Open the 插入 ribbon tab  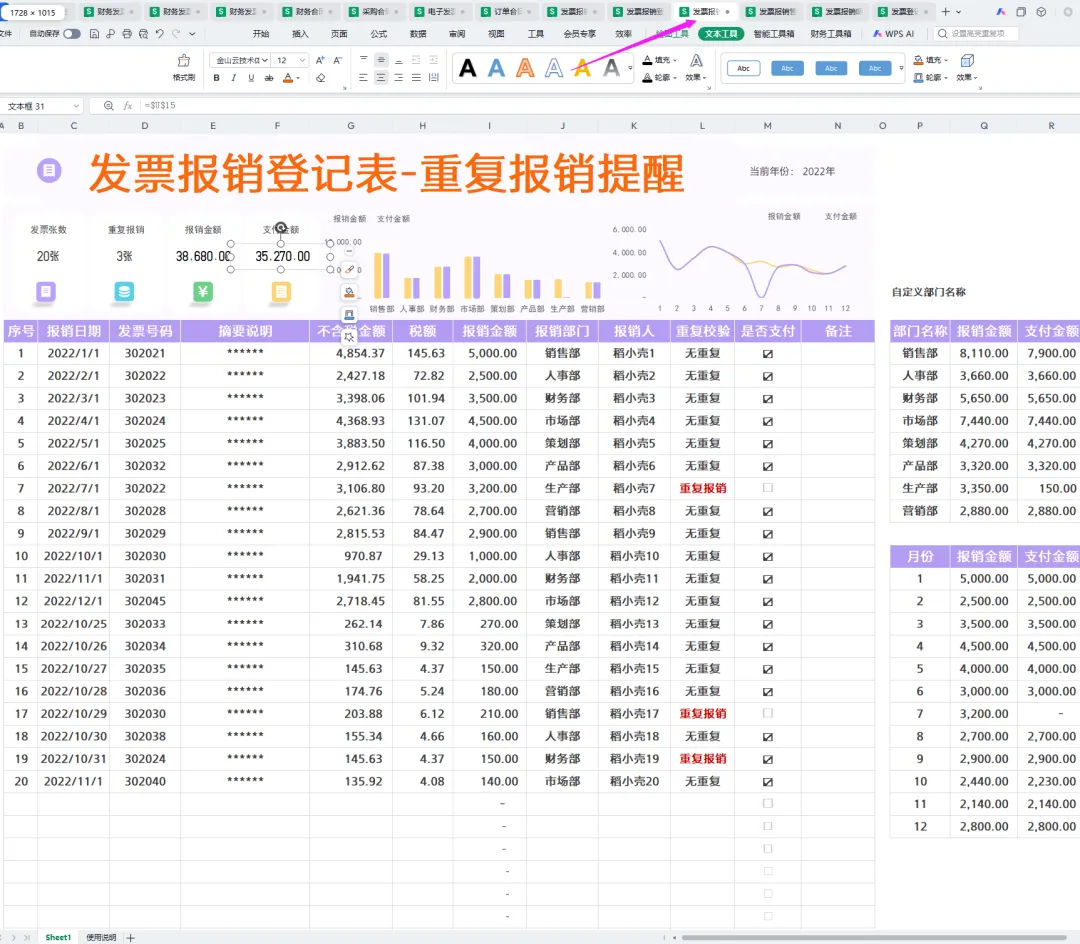(300, 33)
